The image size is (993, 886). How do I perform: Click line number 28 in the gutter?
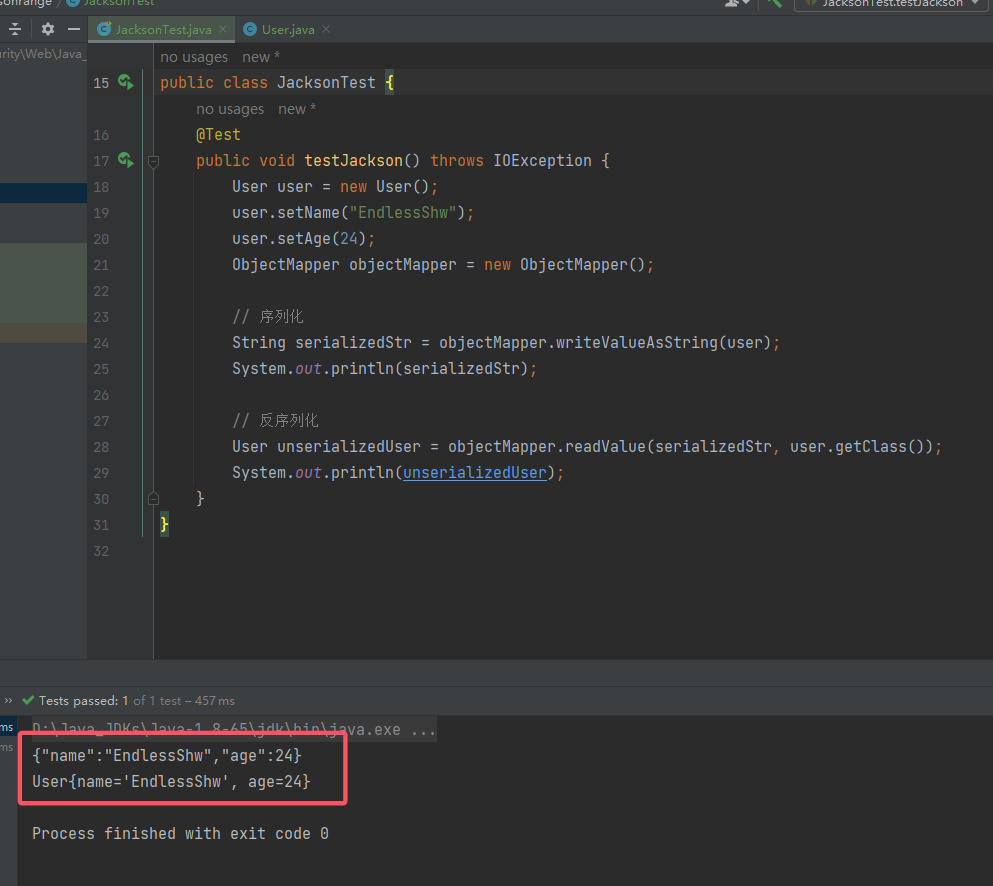click(x=101, y=447)
